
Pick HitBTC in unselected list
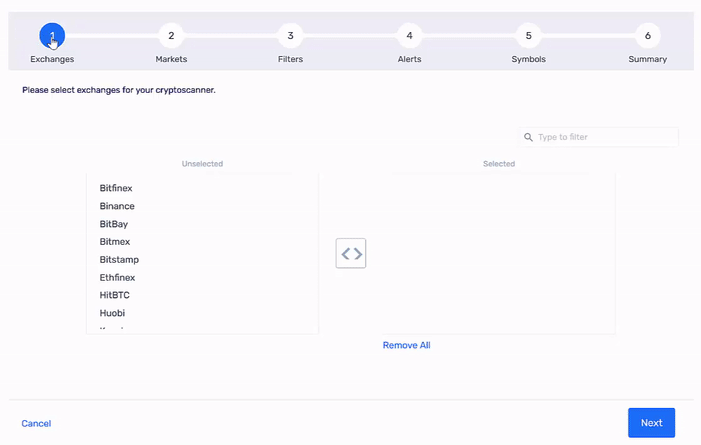pos(114,295)
